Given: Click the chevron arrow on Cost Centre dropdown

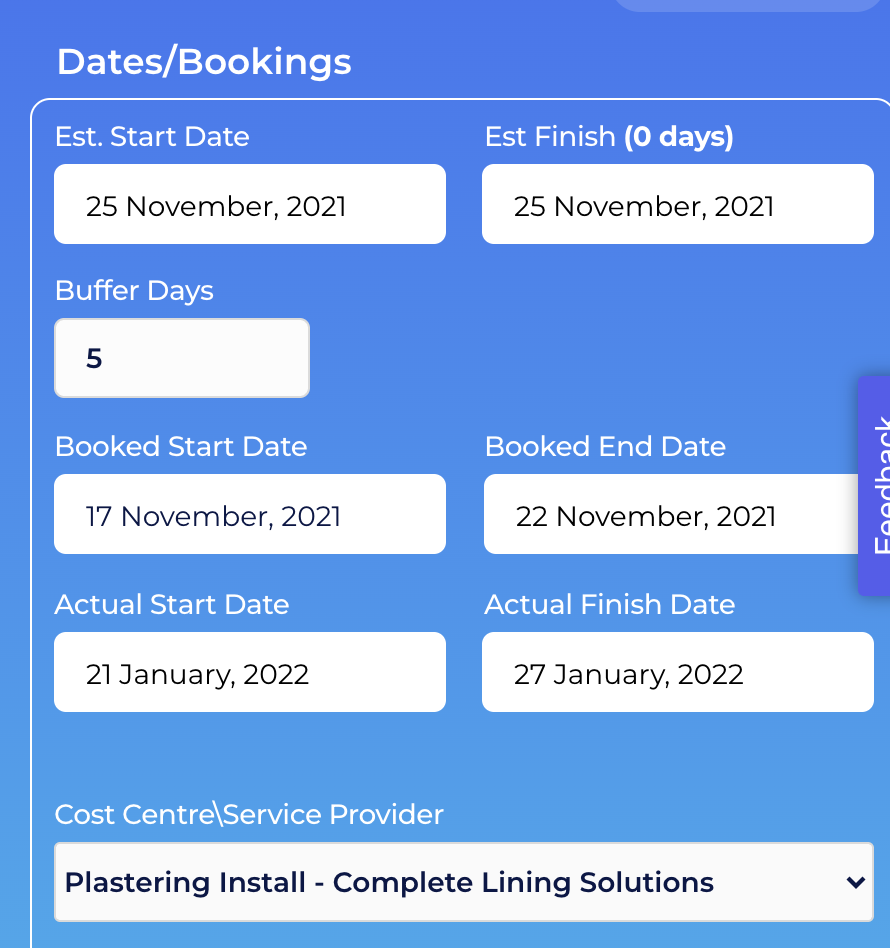Looking at the screenshot, I should click(856, 883).
